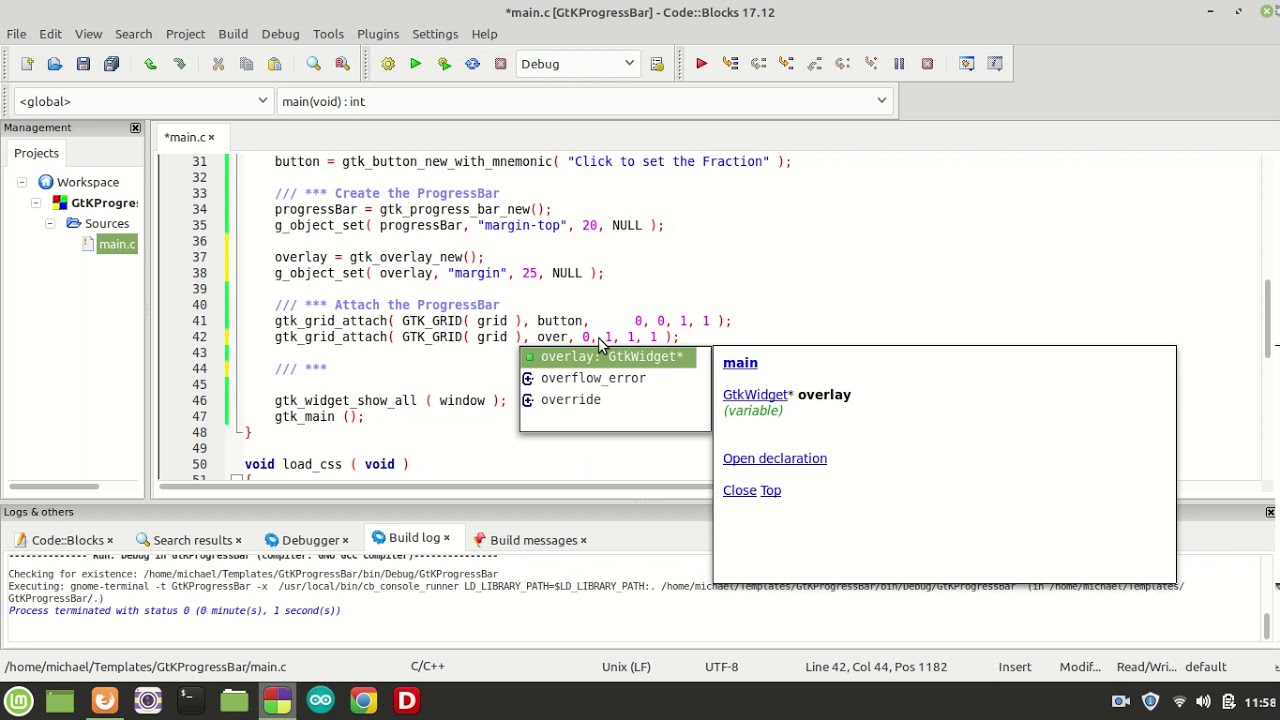Abort the build with the stop icon
The height and width of the screenshot is (720, 1280).
500,64
